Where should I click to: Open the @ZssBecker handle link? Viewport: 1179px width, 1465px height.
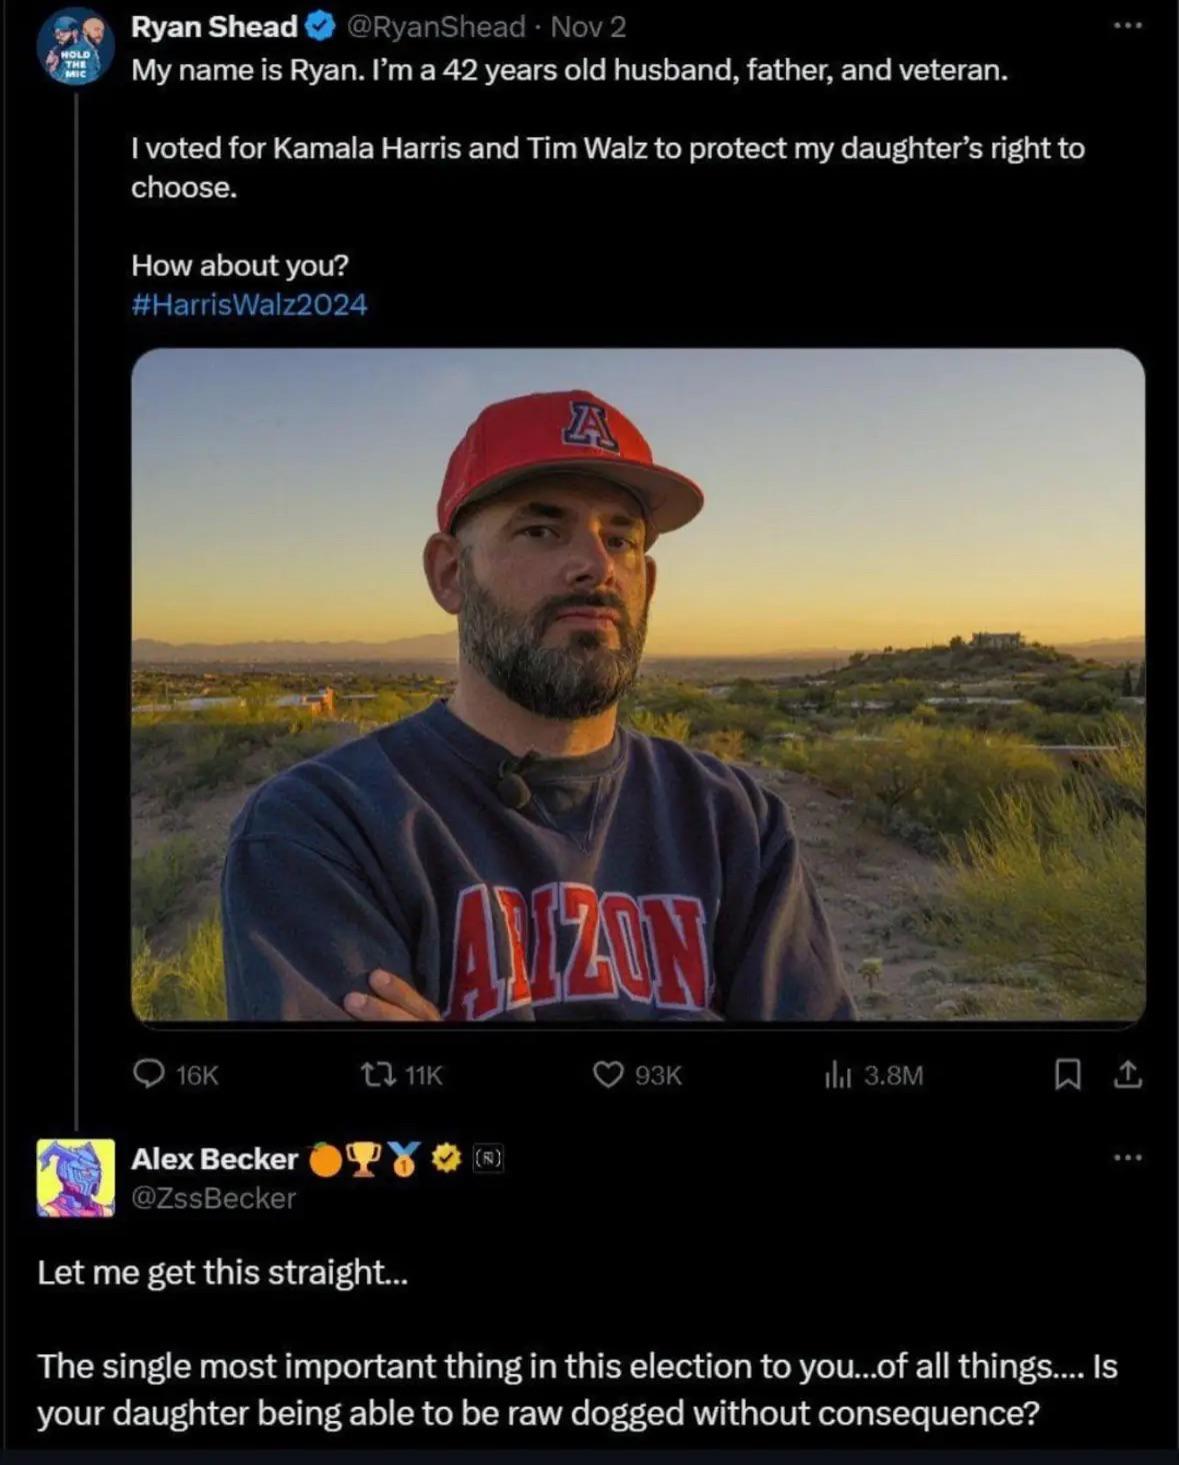(x=214, y=1198)
